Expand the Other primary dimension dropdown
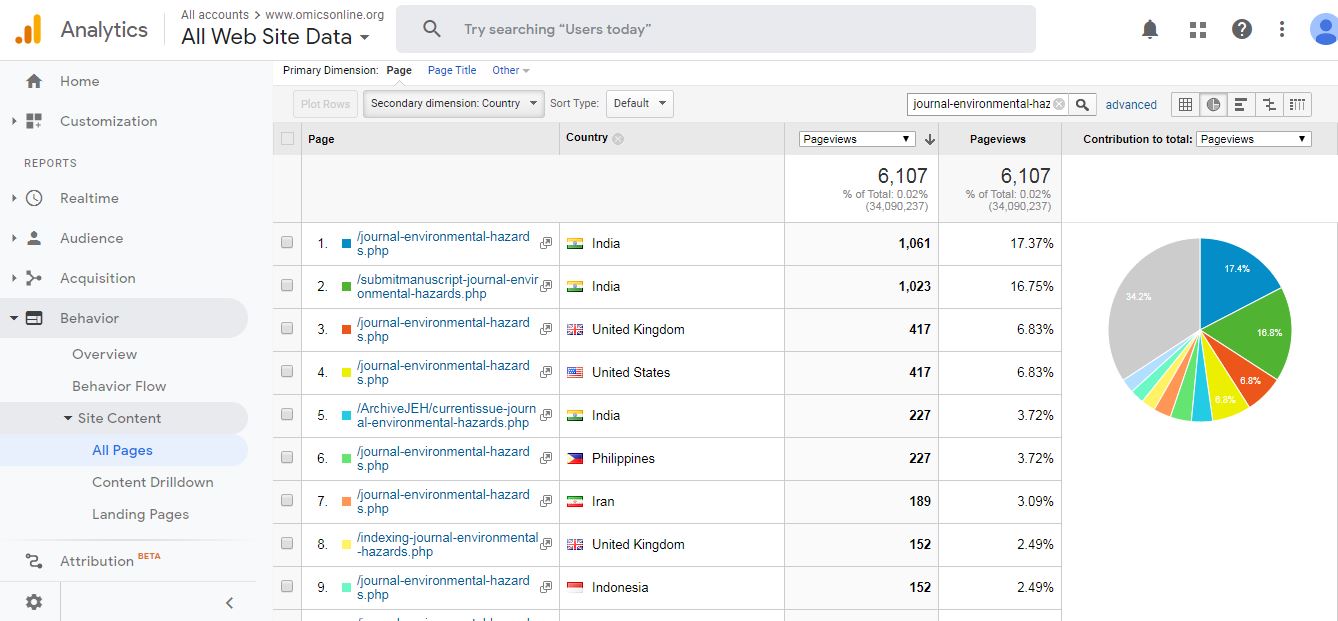This screenshot has width=1338, height=621. [510, 70]
